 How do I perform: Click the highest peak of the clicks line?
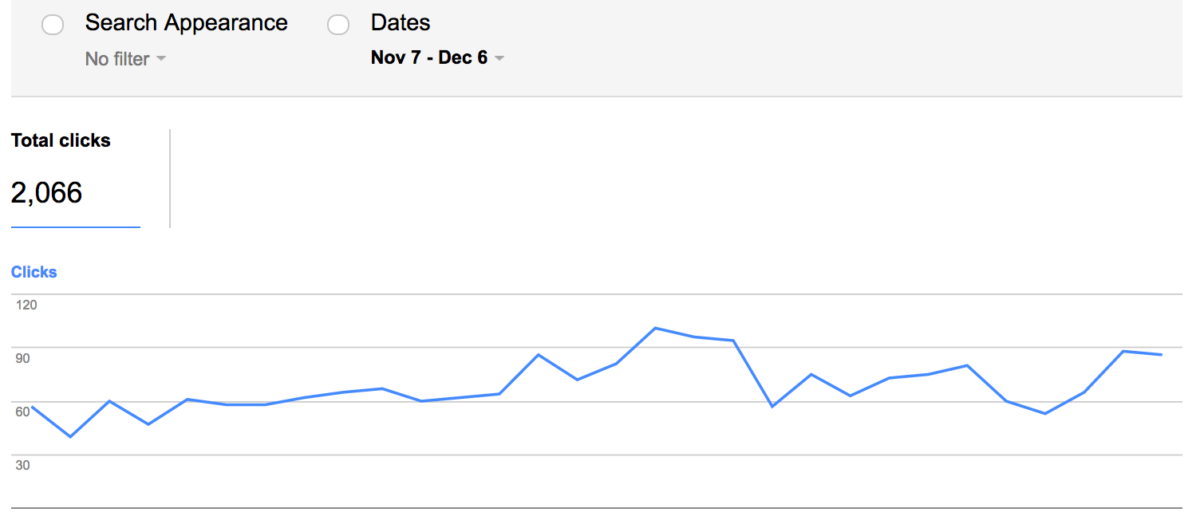[x=655, y=328]
